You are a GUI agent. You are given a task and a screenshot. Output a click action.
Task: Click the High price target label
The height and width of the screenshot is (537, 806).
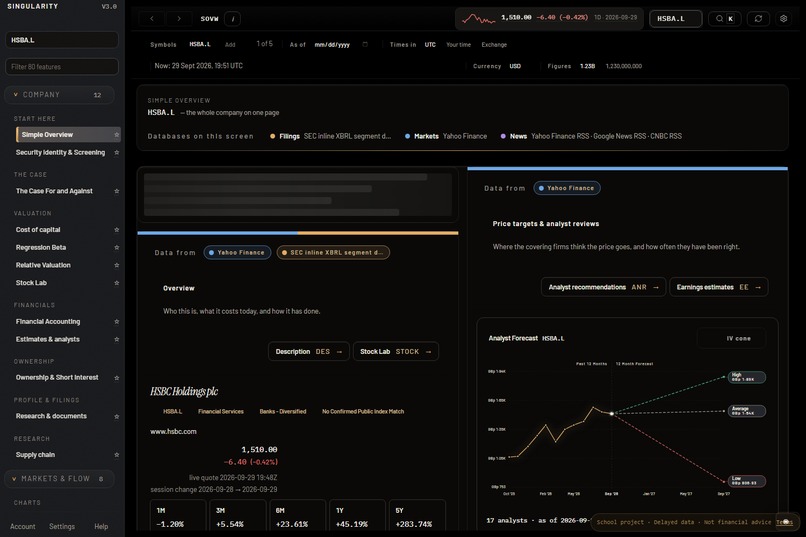pos(747,377)
